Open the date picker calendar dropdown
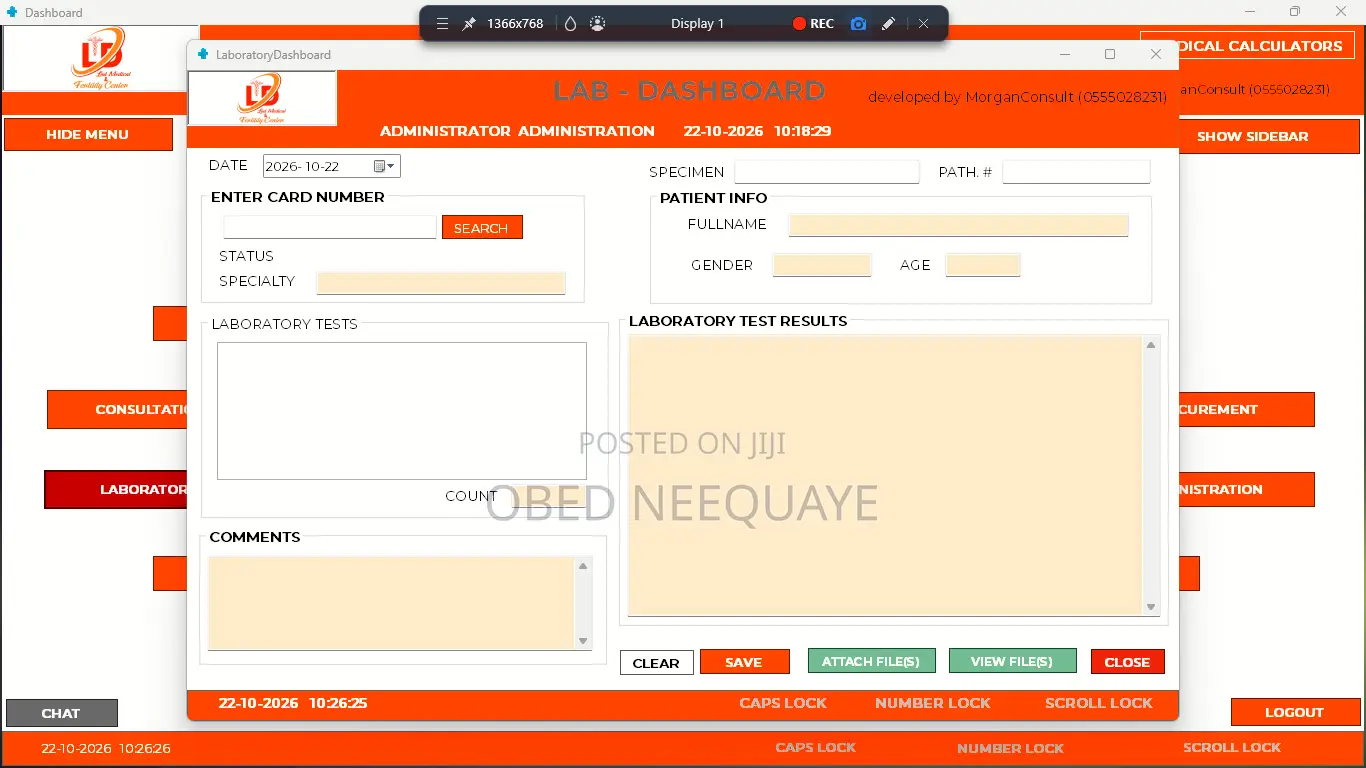Screen dimensions: 1366x768 tap(385, 166)
